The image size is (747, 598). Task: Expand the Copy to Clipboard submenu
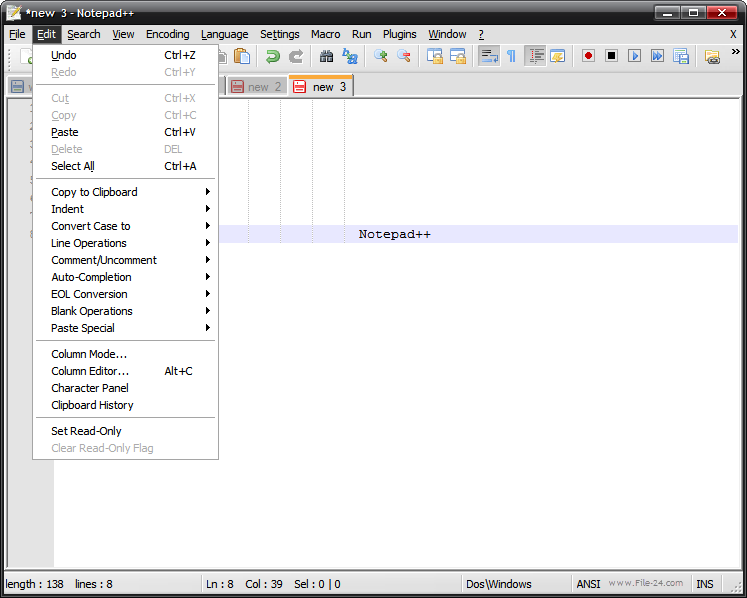click(125, 192)
